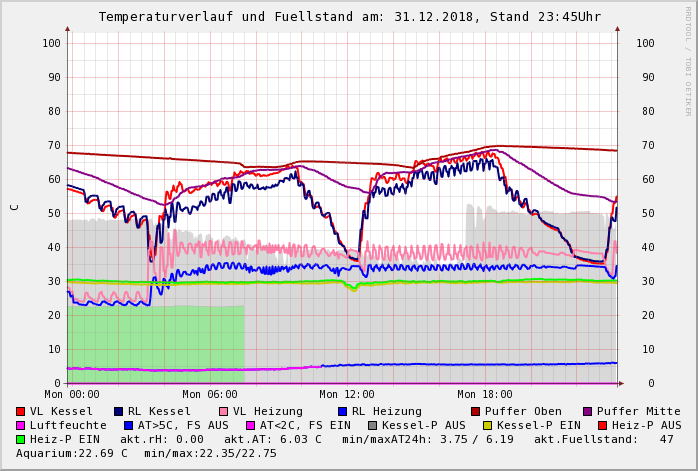
Task: Click the gray Kessel-P AUS swatch
Action: click(x=373, y=425)
